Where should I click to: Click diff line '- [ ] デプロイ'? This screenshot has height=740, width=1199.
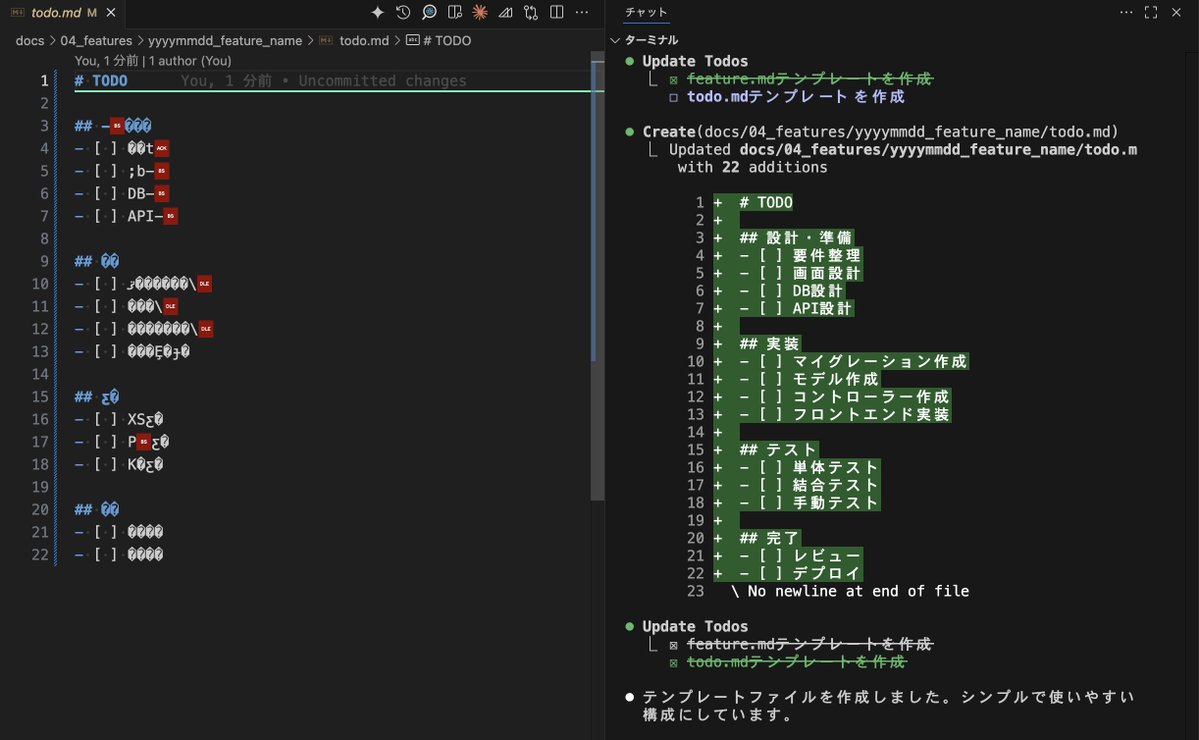pos(800,573)
